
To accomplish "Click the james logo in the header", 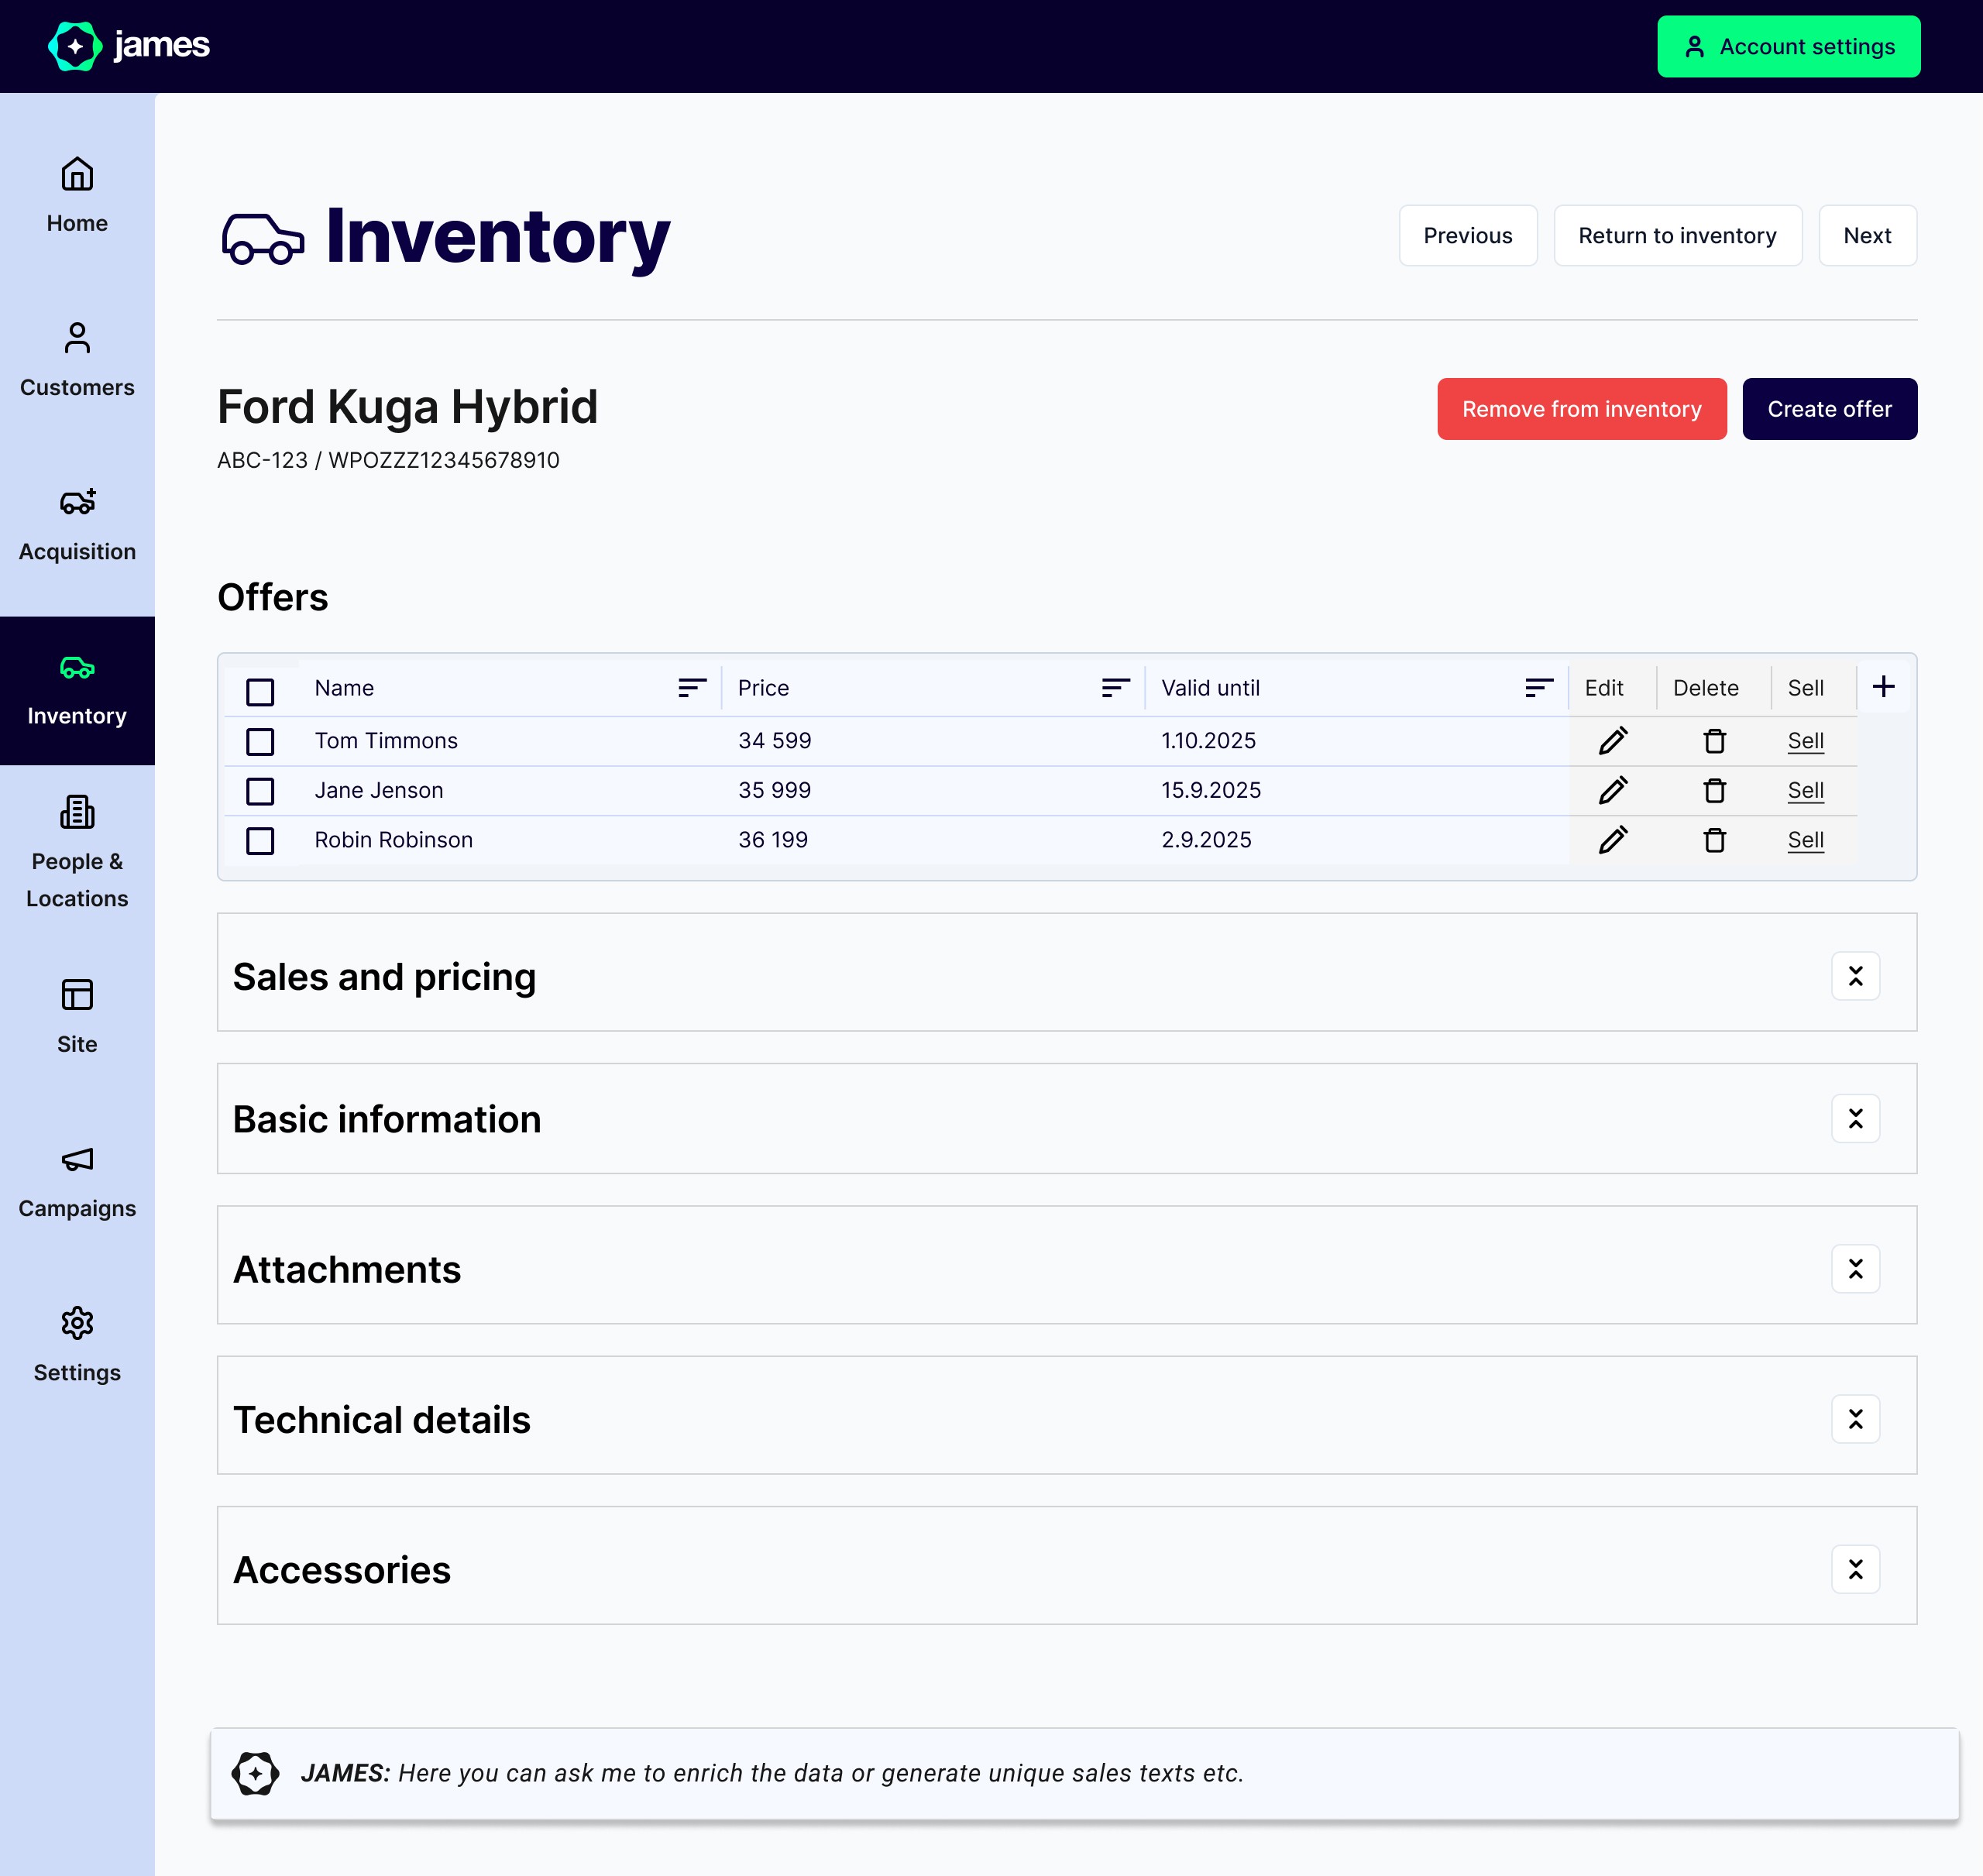I will [x=129, y=46].
